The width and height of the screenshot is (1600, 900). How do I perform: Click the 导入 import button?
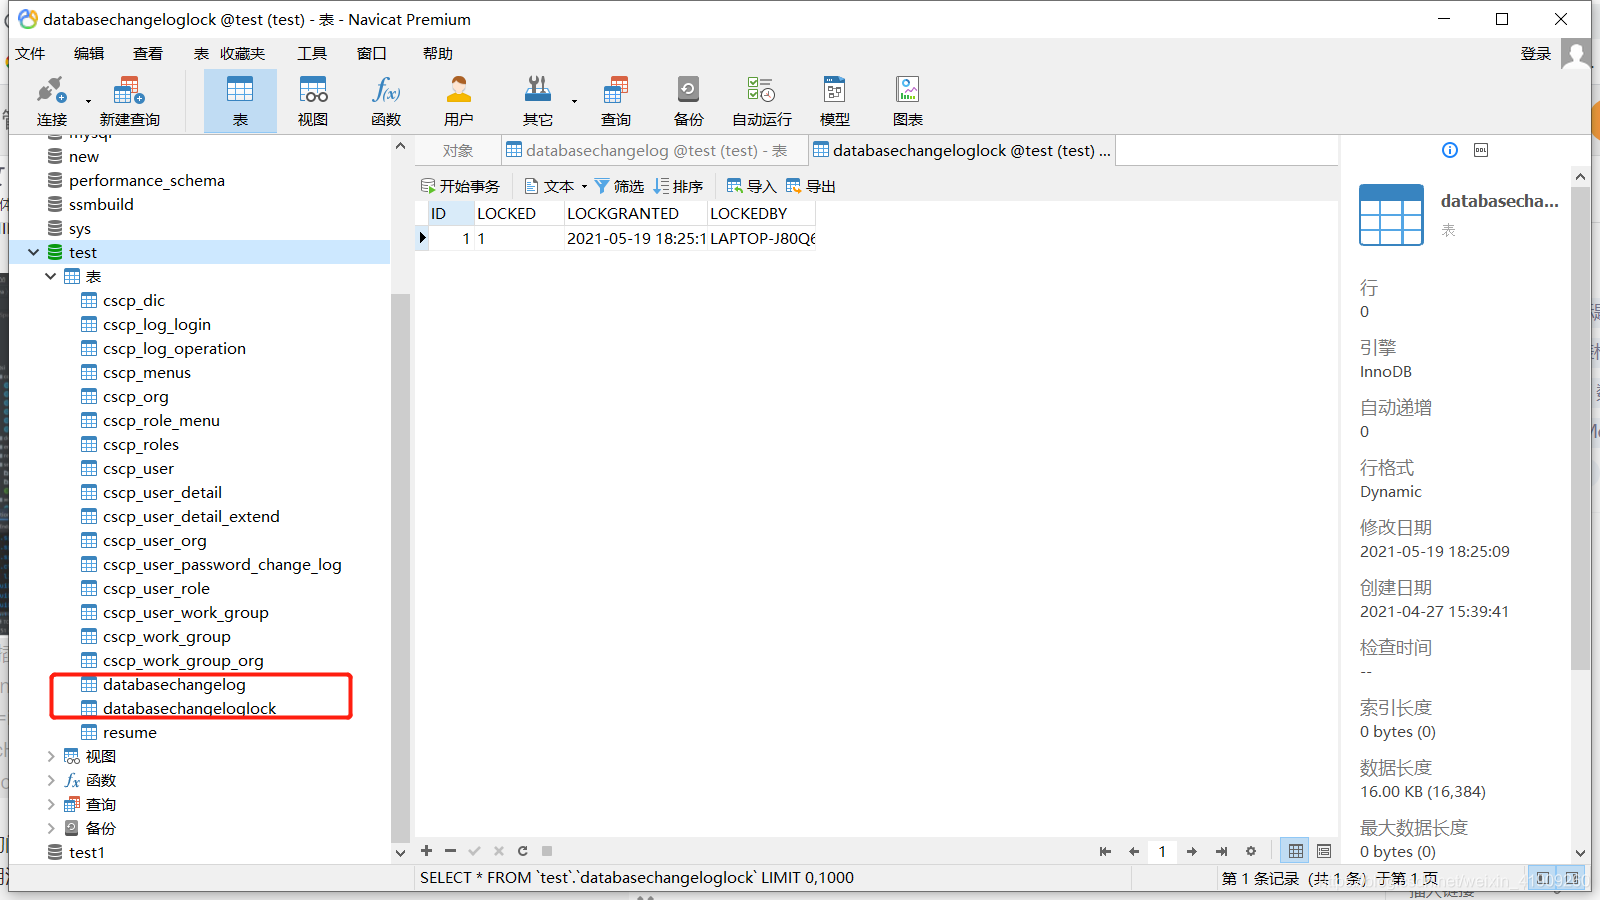(751, 186)
